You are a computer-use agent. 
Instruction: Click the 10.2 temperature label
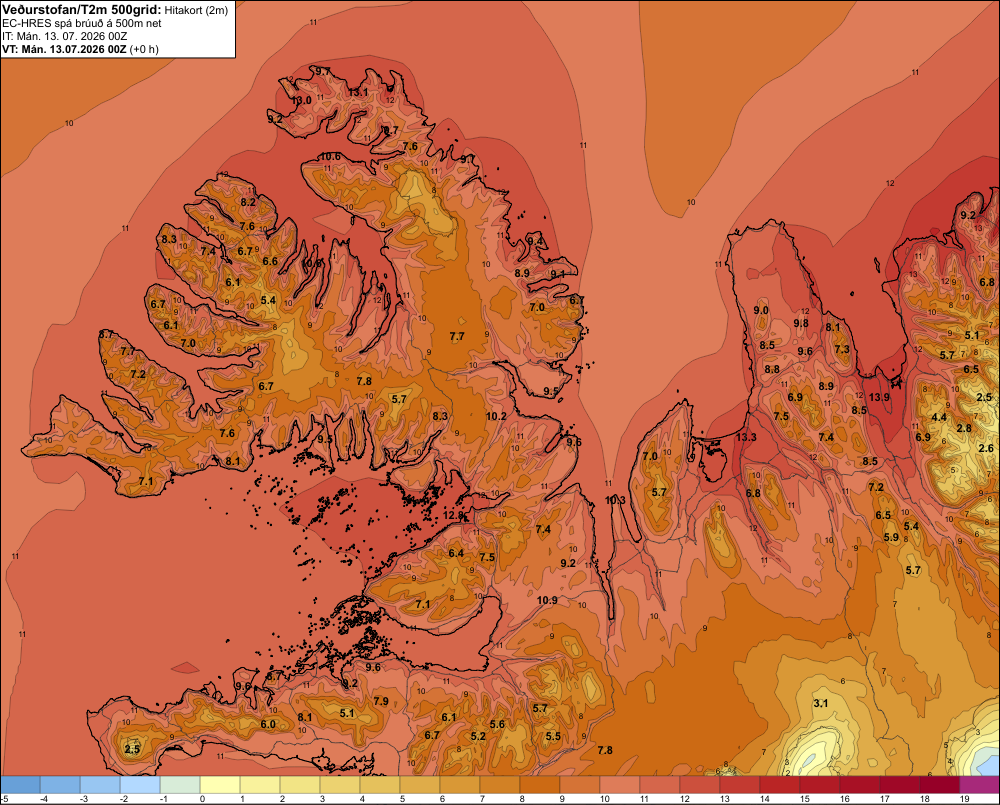pos(496,416)
